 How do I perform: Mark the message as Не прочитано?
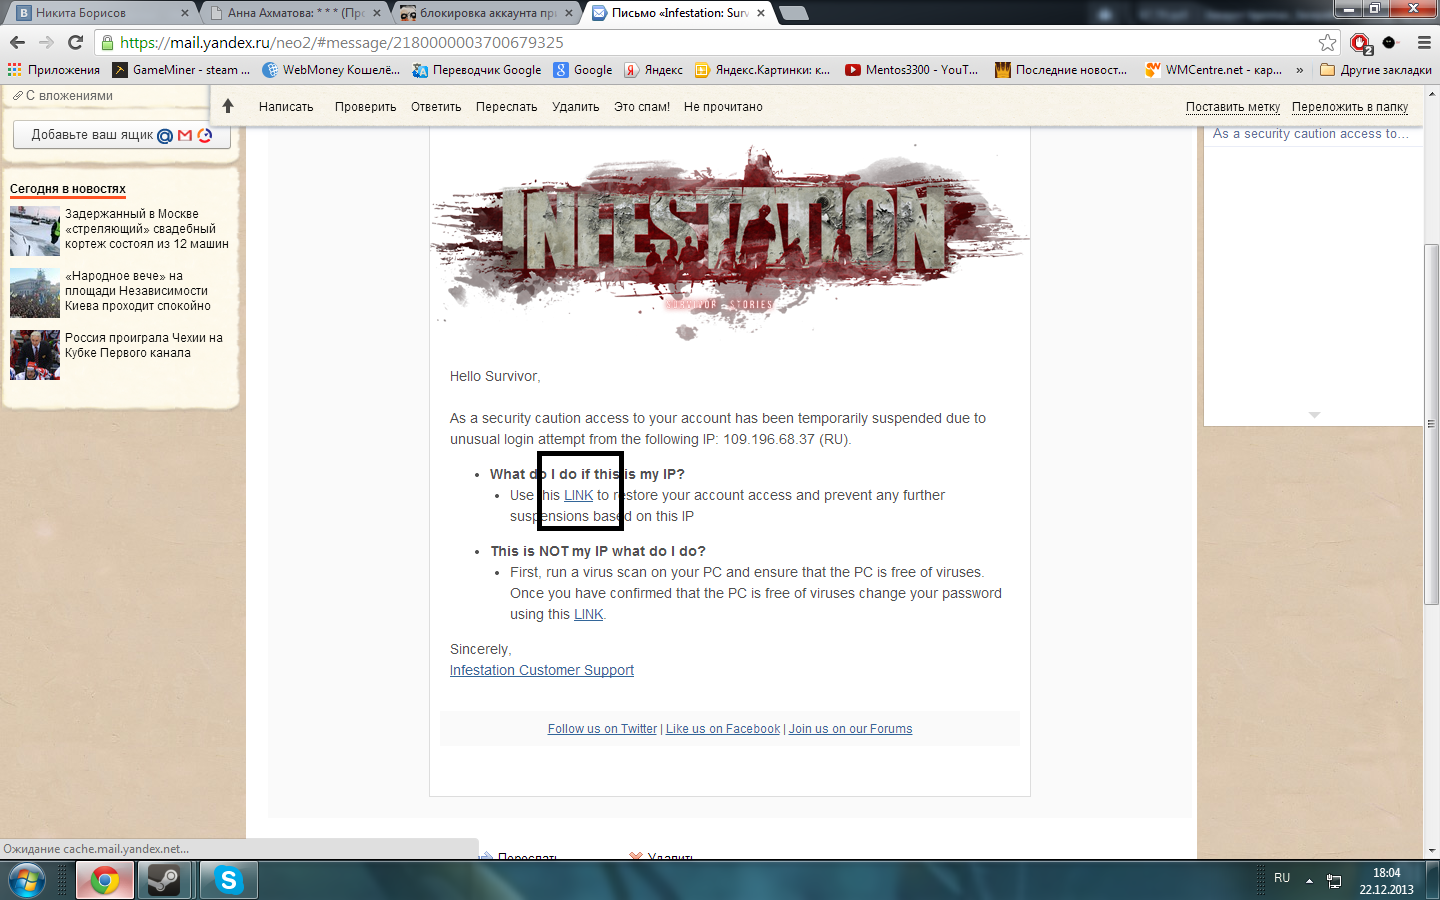723,107
